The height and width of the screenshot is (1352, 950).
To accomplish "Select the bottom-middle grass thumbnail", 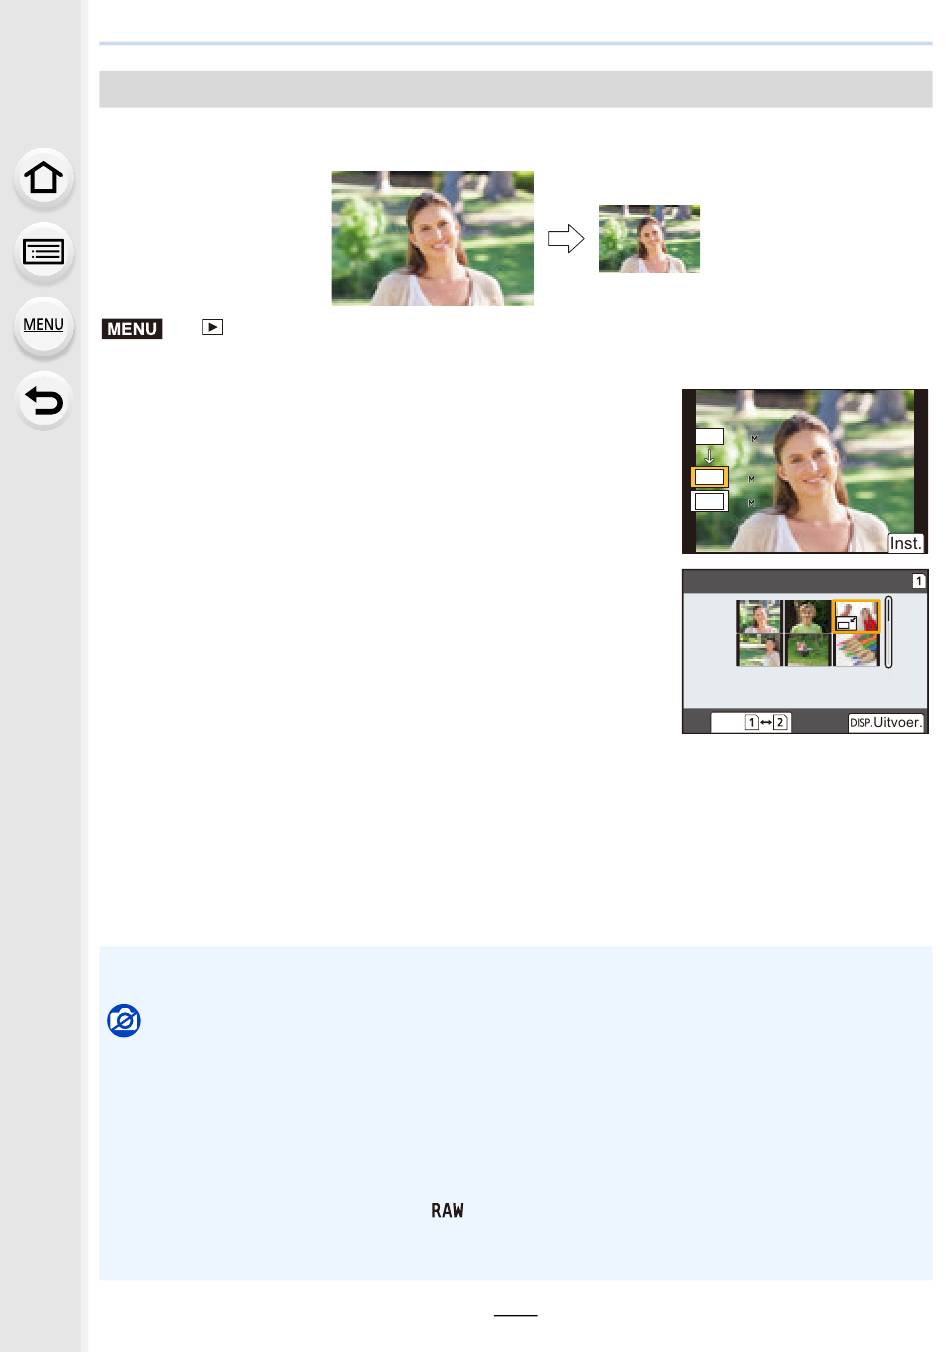I will click(808, 650).
